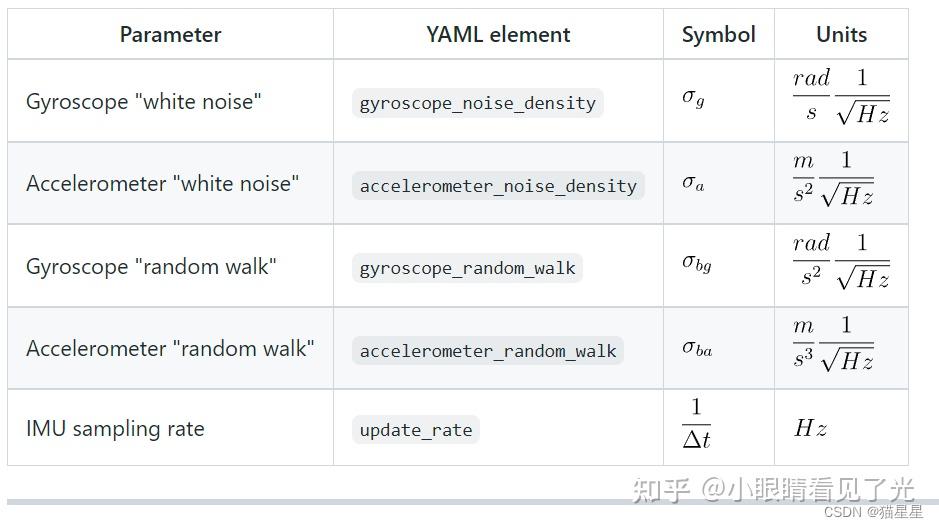
Task: Click the sigma ba symbol
Action: 697,347
